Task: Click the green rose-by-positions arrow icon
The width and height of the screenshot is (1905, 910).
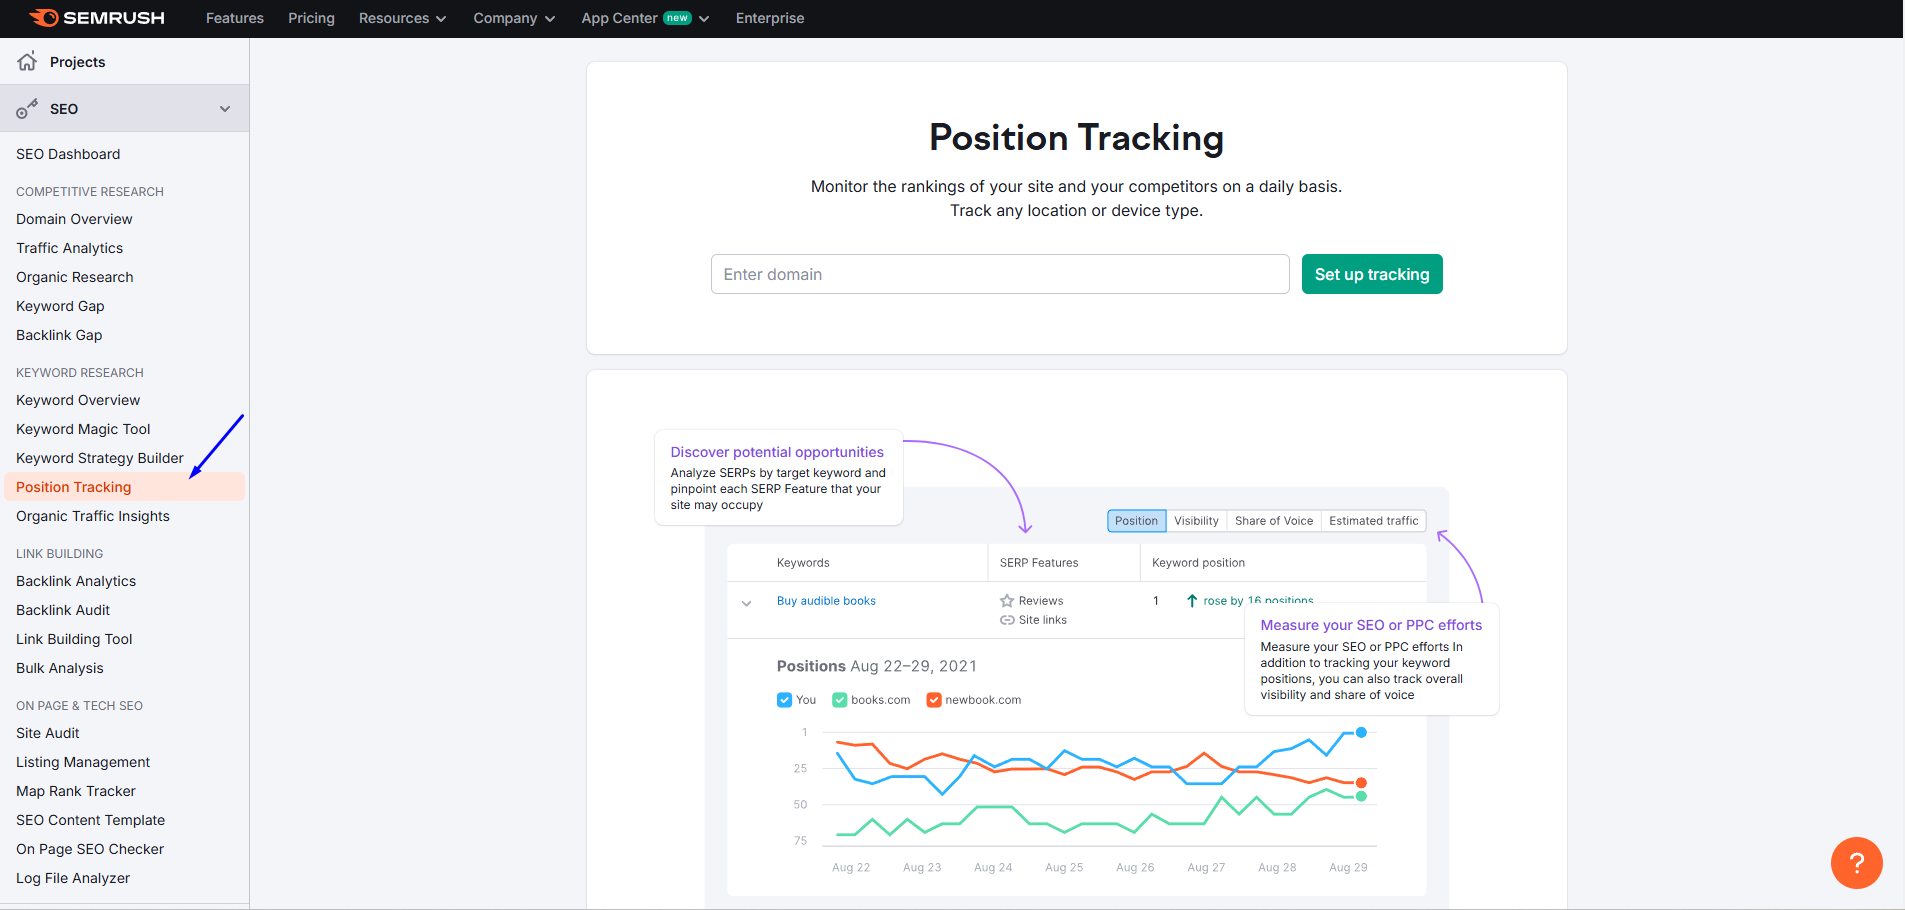Action: pos(1192,601)
